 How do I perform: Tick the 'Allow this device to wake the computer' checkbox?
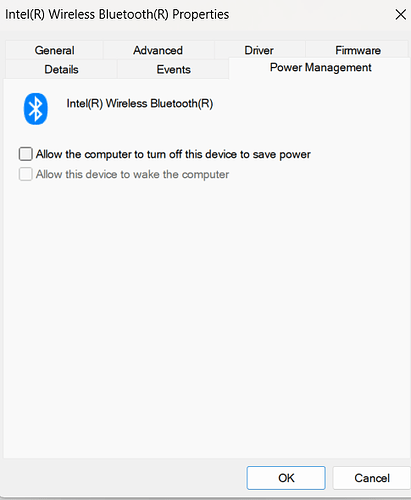coord(26,174)
